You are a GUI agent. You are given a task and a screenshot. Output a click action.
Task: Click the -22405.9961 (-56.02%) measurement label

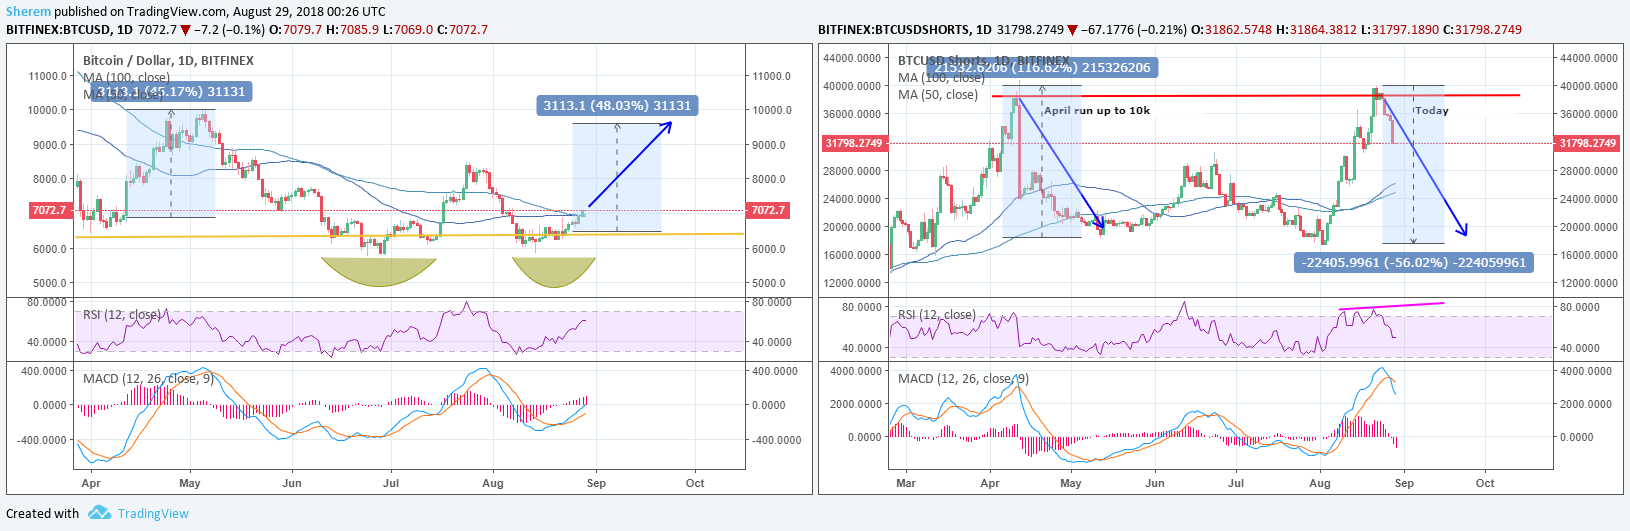tap(1413, 262)
